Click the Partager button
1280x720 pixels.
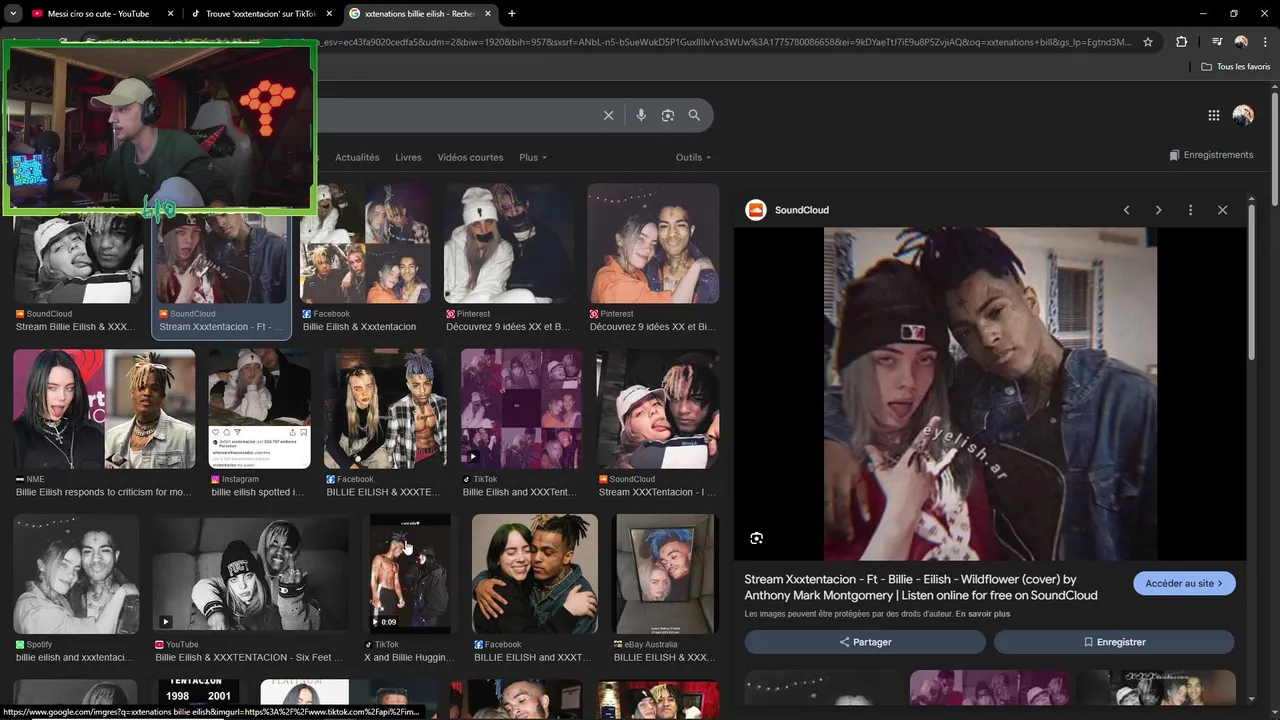point(865,642)
